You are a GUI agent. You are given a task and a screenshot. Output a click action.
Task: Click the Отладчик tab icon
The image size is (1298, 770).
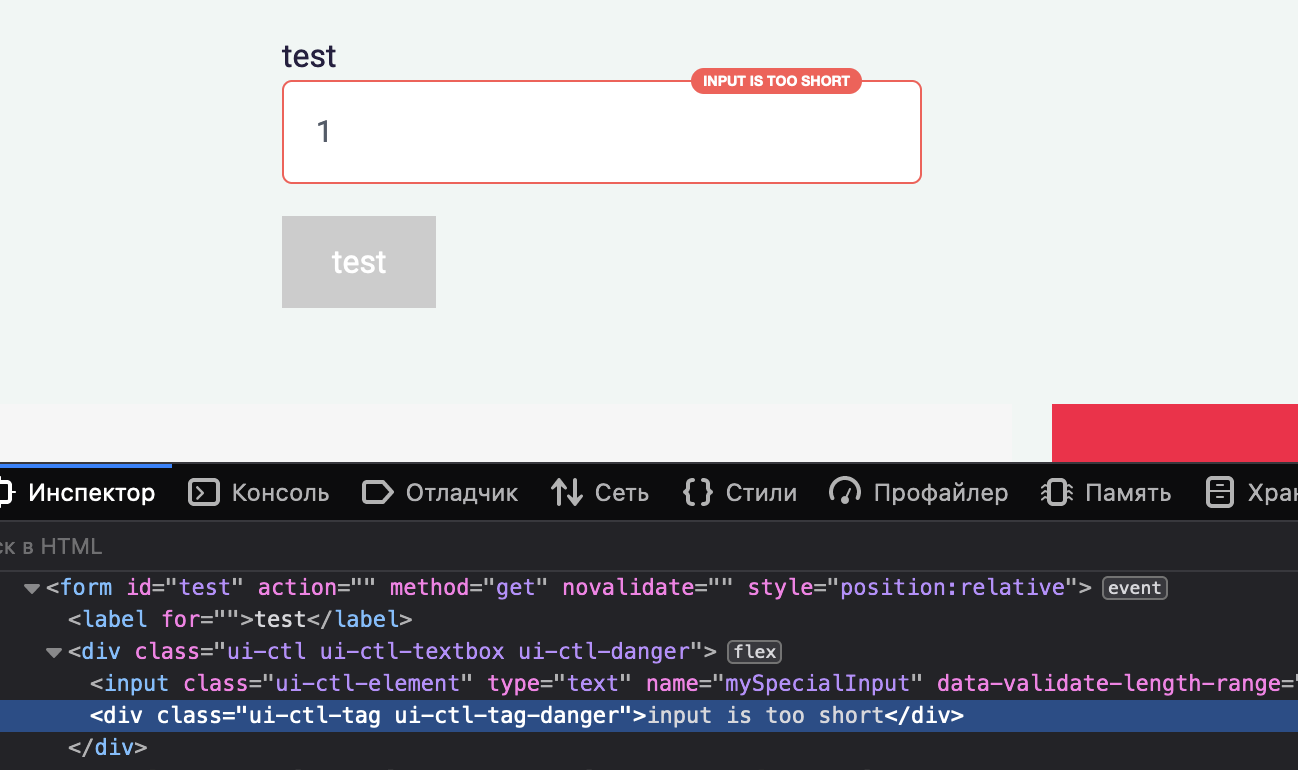pyautogui.click(x=377, y=492)
